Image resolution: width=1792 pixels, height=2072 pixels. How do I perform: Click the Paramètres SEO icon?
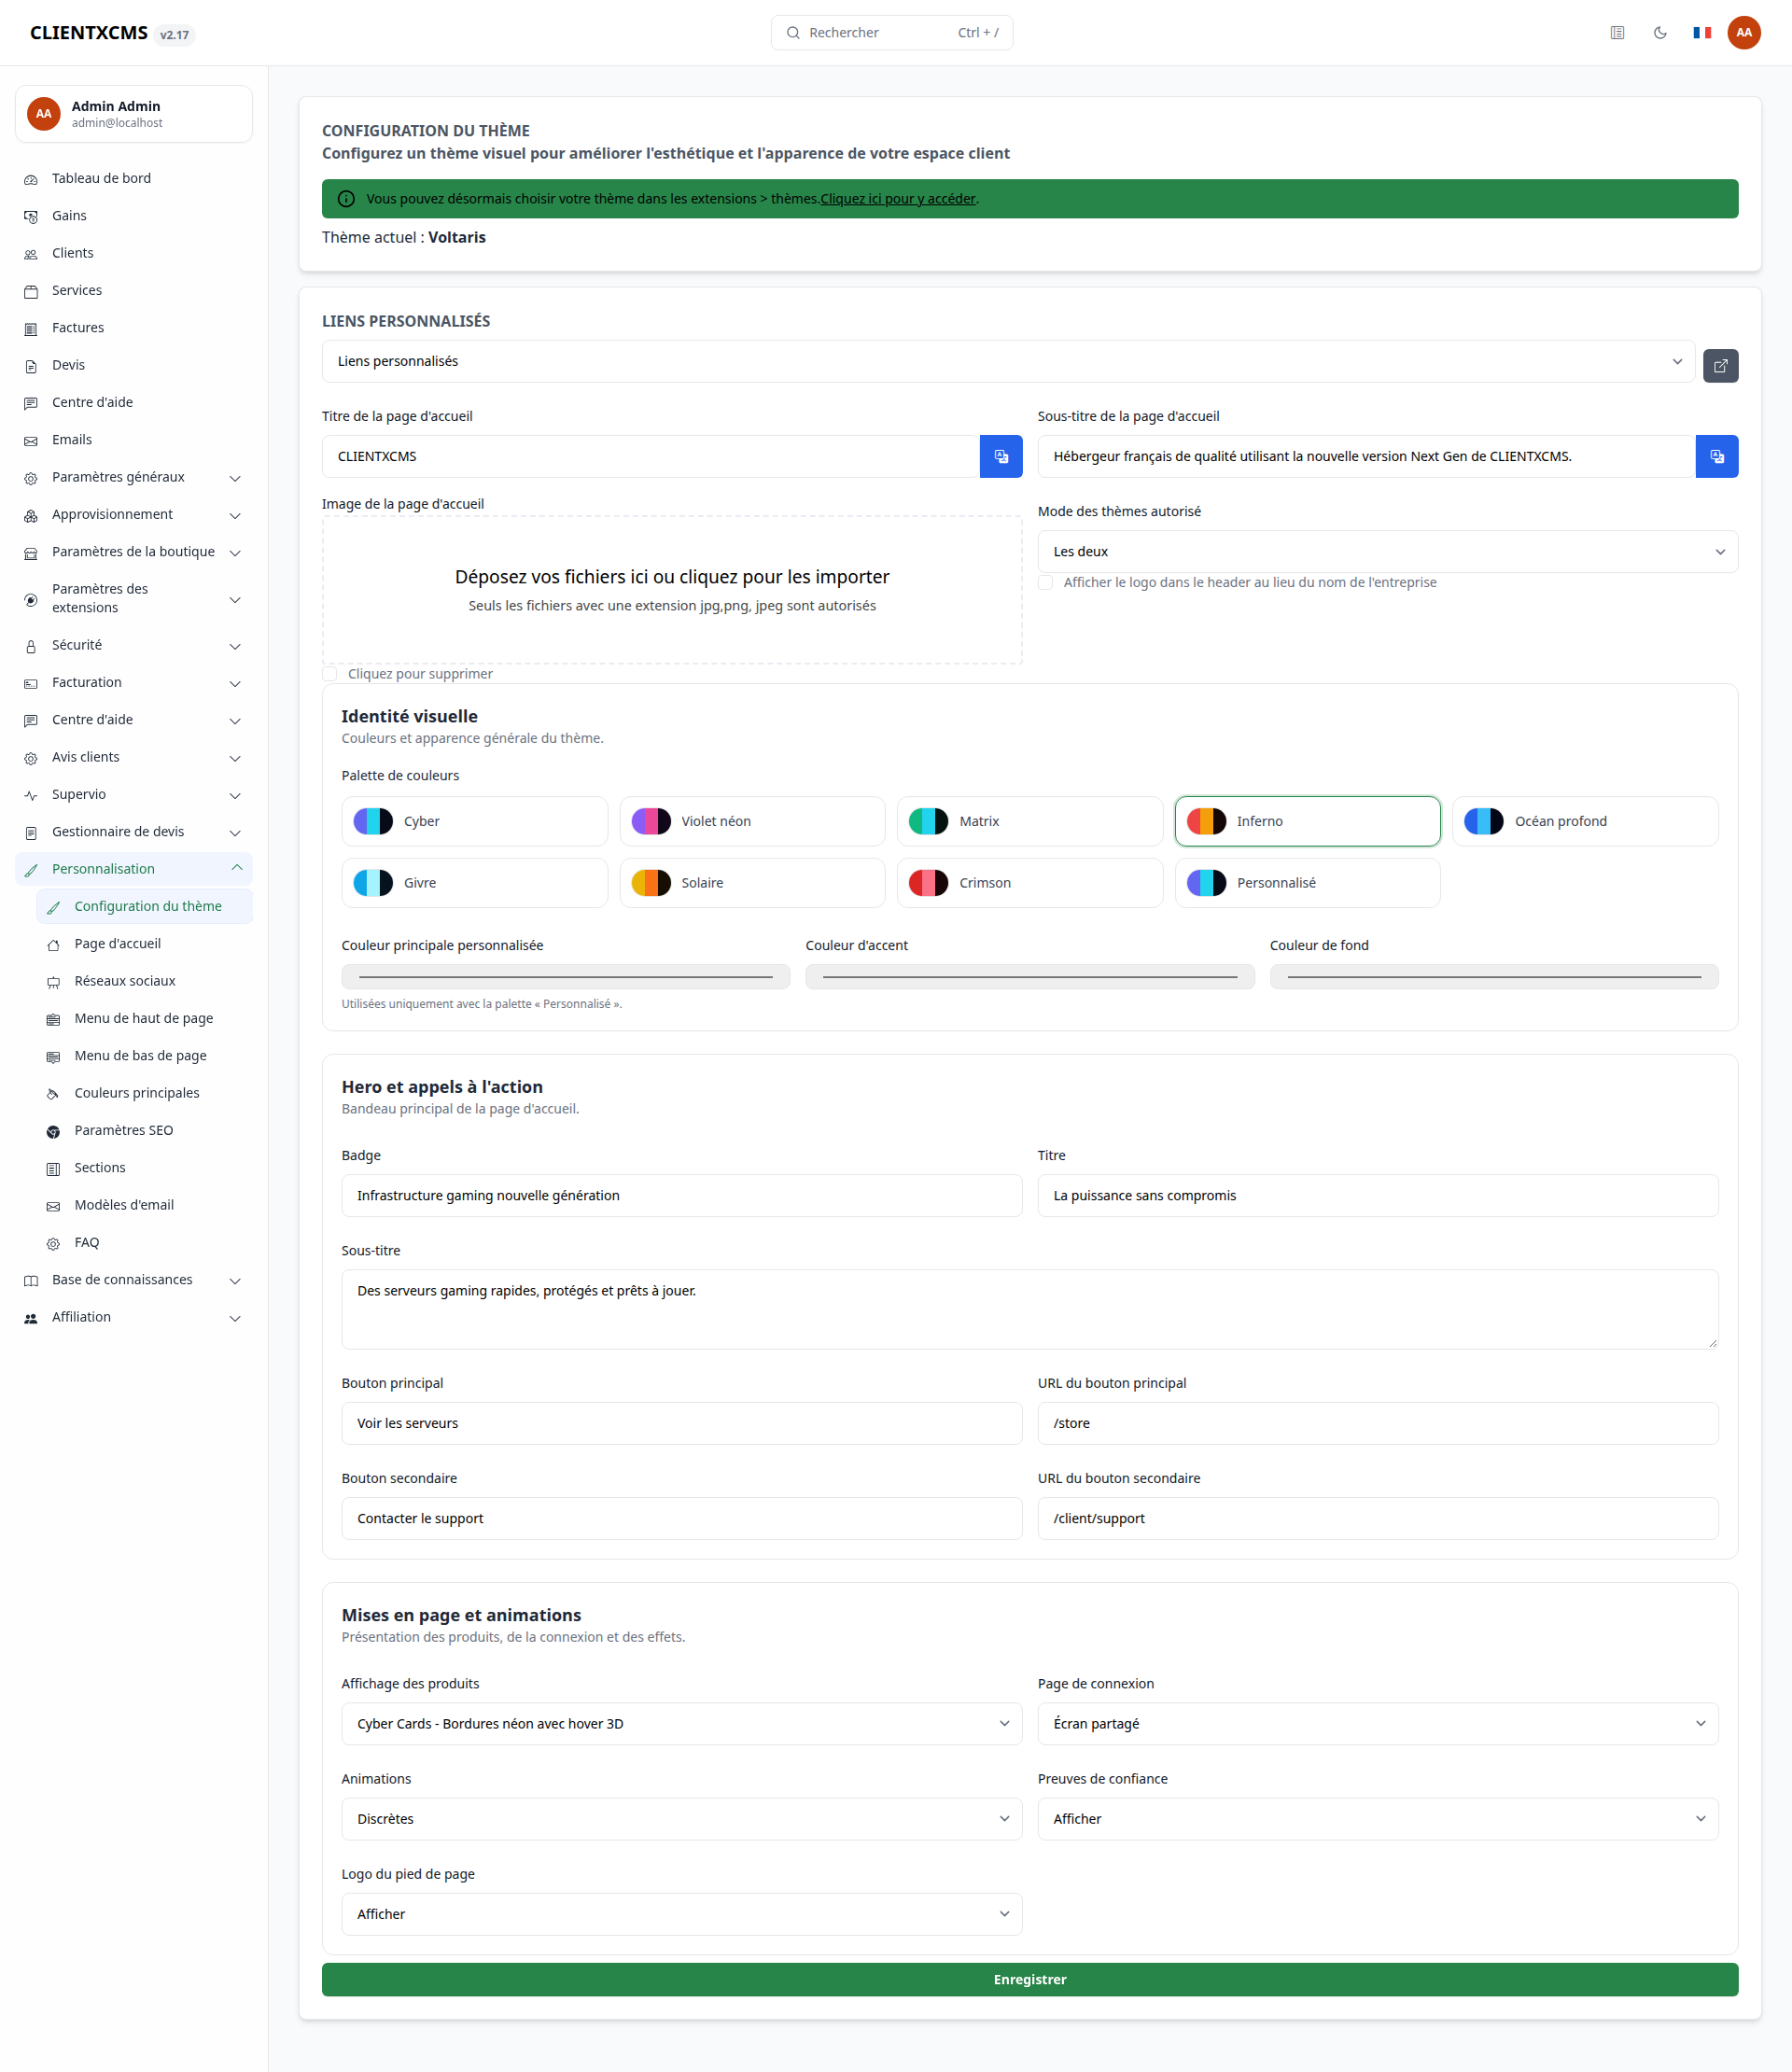coord(53,1131)
